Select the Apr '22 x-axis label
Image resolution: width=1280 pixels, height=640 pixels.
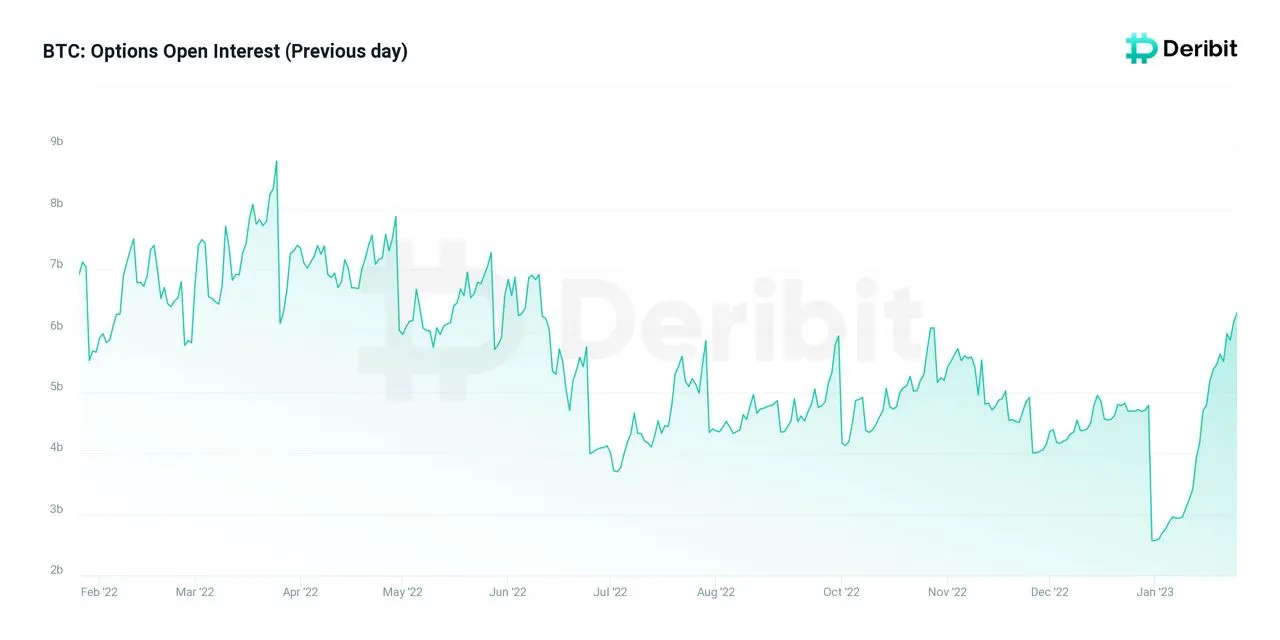pyautogui.click(x=300, y=592)
